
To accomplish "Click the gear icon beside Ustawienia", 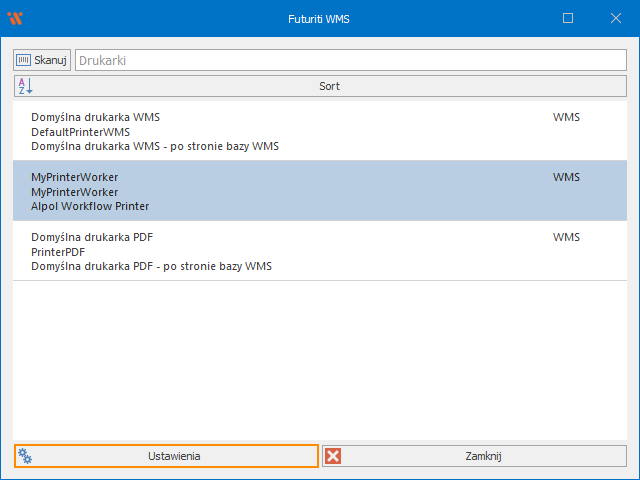I will point(25,456).
